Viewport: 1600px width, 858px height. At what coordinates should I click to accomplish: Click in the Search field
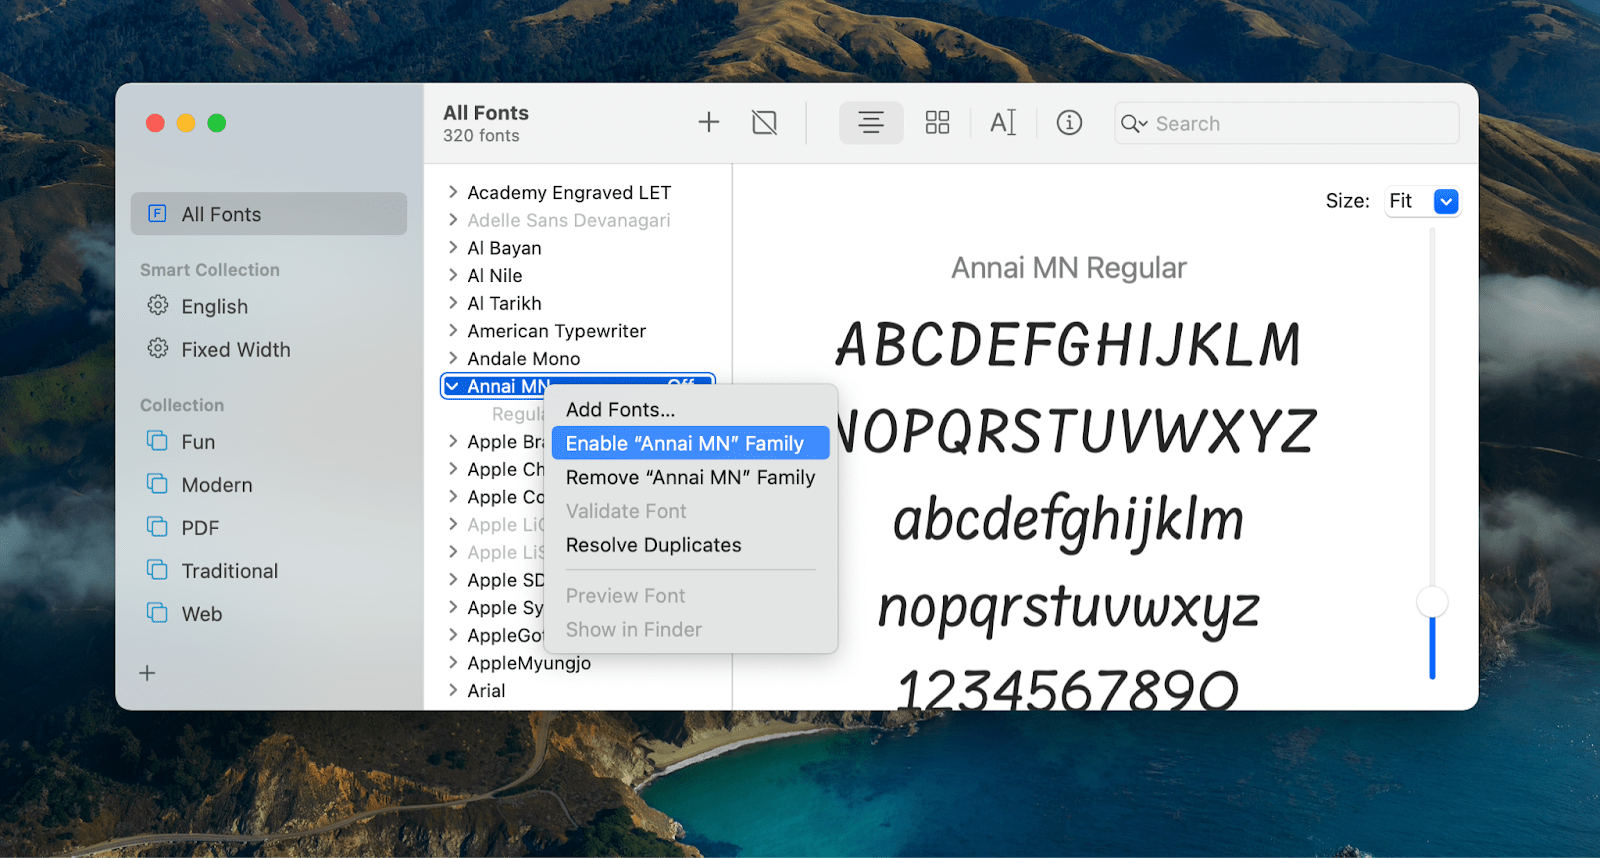click(x=1286, y=123)
